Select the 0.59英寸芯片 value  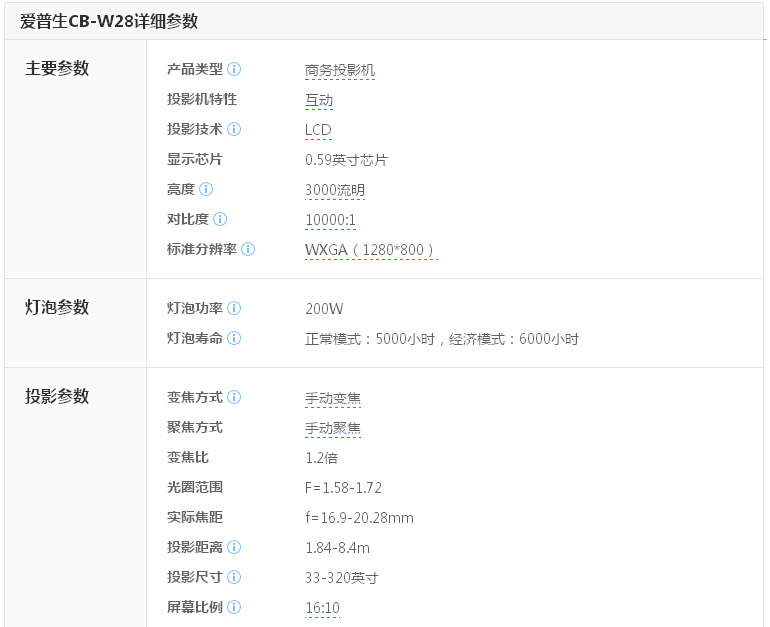[x=346, y=160]
